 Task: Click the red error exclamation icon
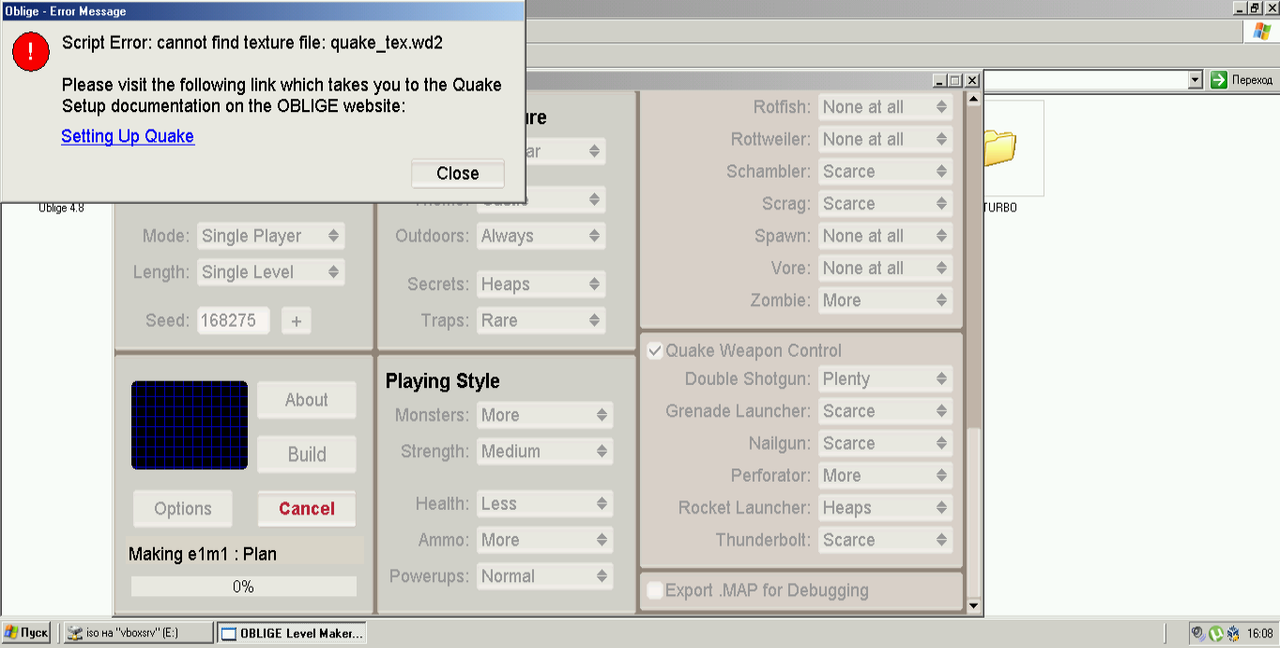(31, 52)
